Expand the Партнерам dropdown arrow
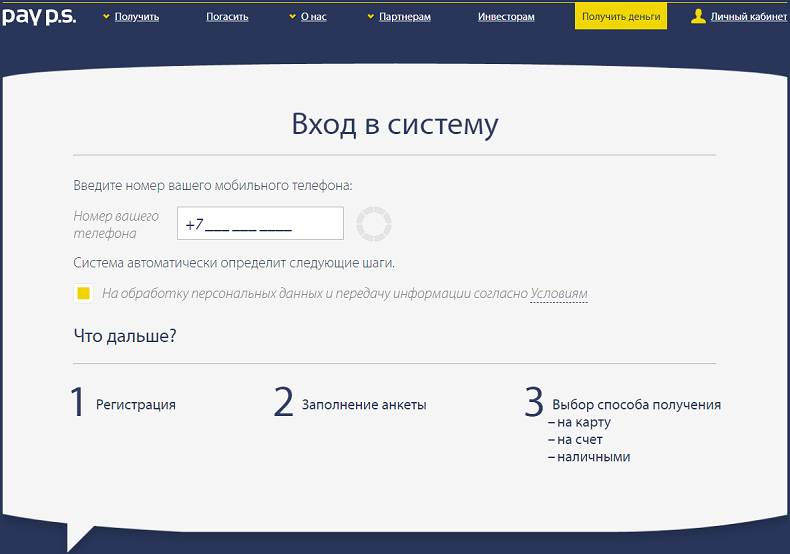 [371, 17]
